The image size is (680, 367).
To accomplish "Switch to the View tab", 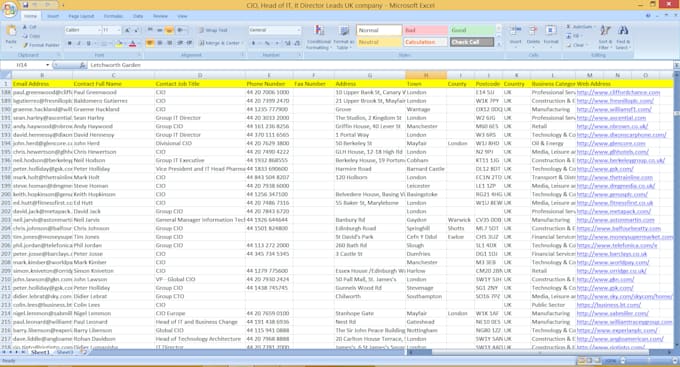I will (182, 16).
